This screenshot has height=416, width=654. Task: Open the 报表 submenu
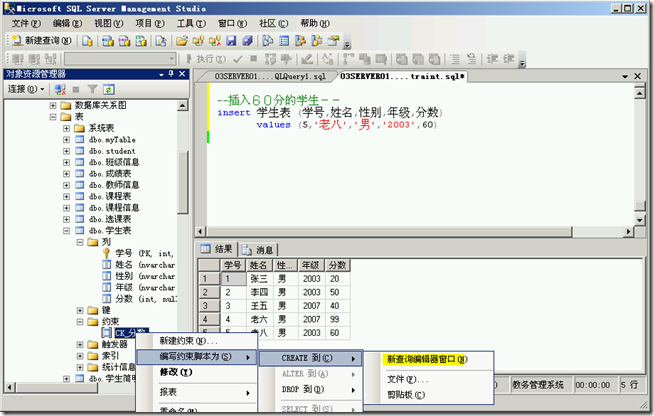(196, 392)
